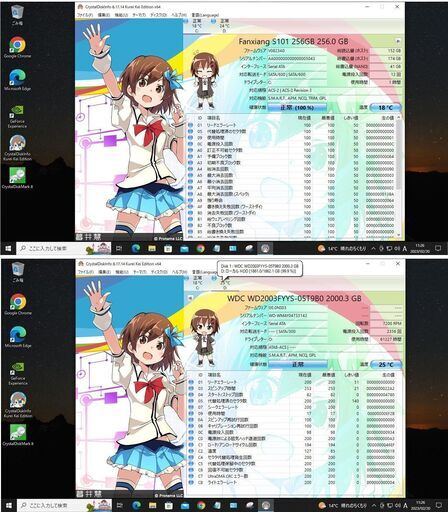
Task: Open notification center in the upper taskbar
Action: pos(438,248)
